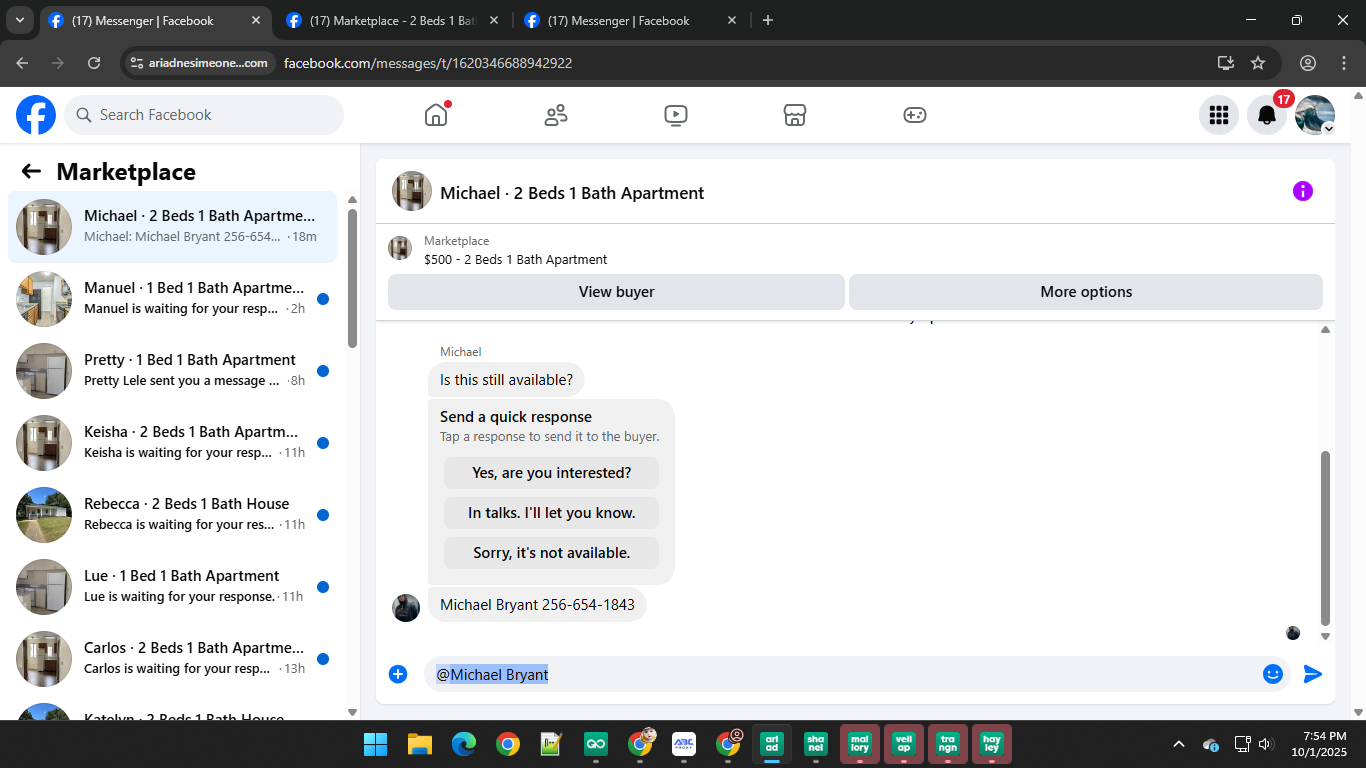Screen dimensions: 1366x768
Task: Send the message with the arrow icon
Action: tap(1313, 674)
